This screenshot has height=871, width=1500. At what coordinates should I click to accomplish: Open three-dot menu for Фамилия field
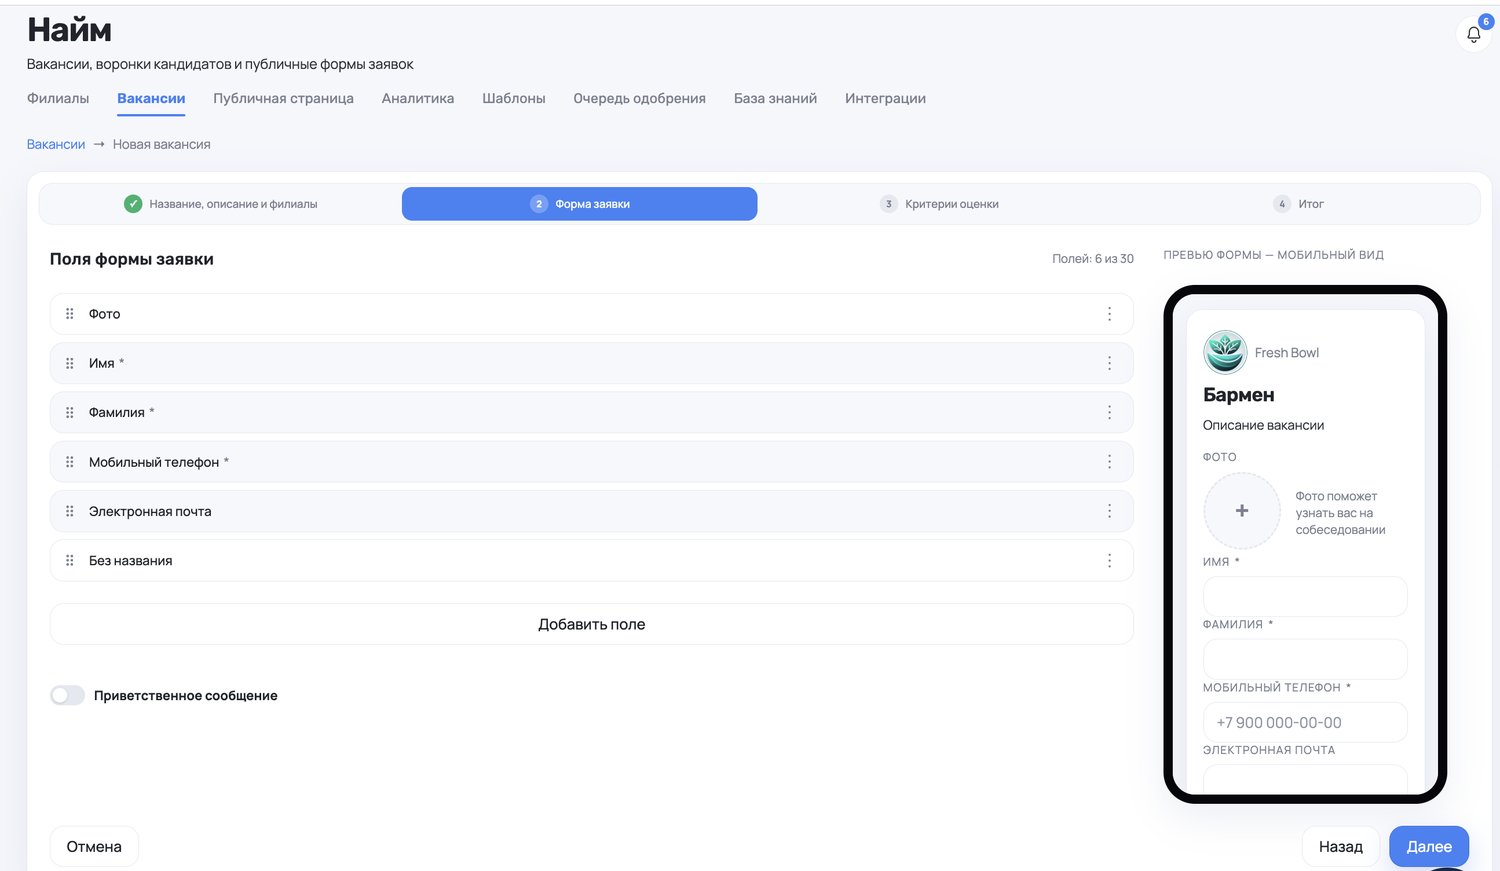click(1109, 412)
